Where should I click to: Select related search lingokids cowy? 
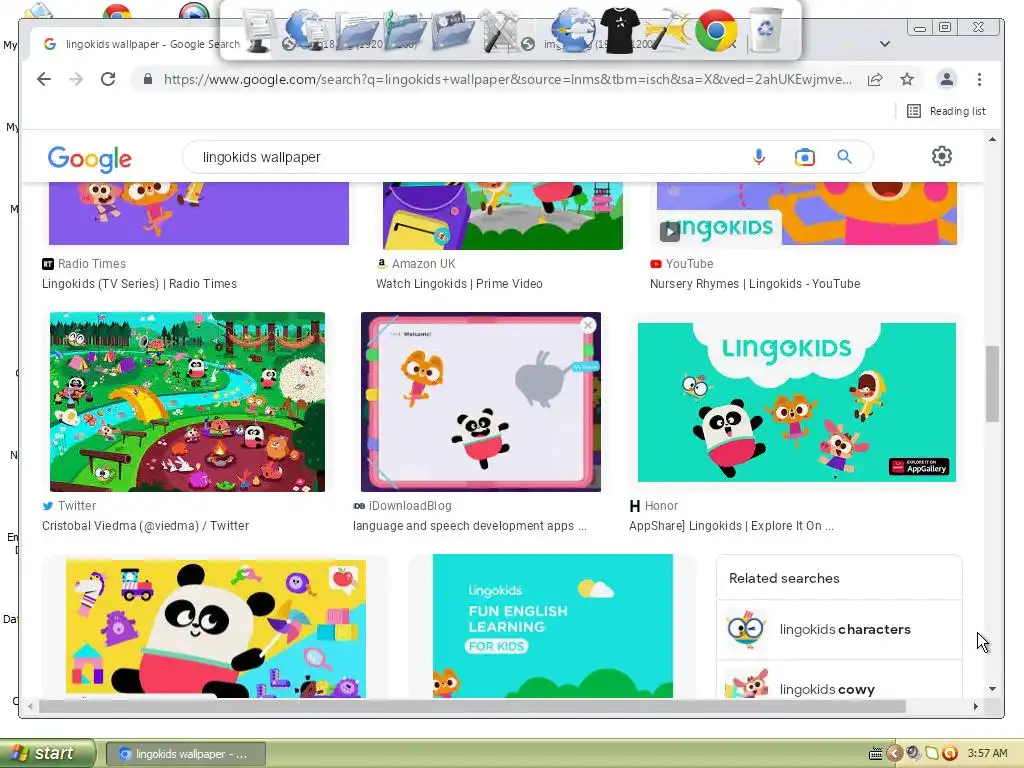pos(839,680)
